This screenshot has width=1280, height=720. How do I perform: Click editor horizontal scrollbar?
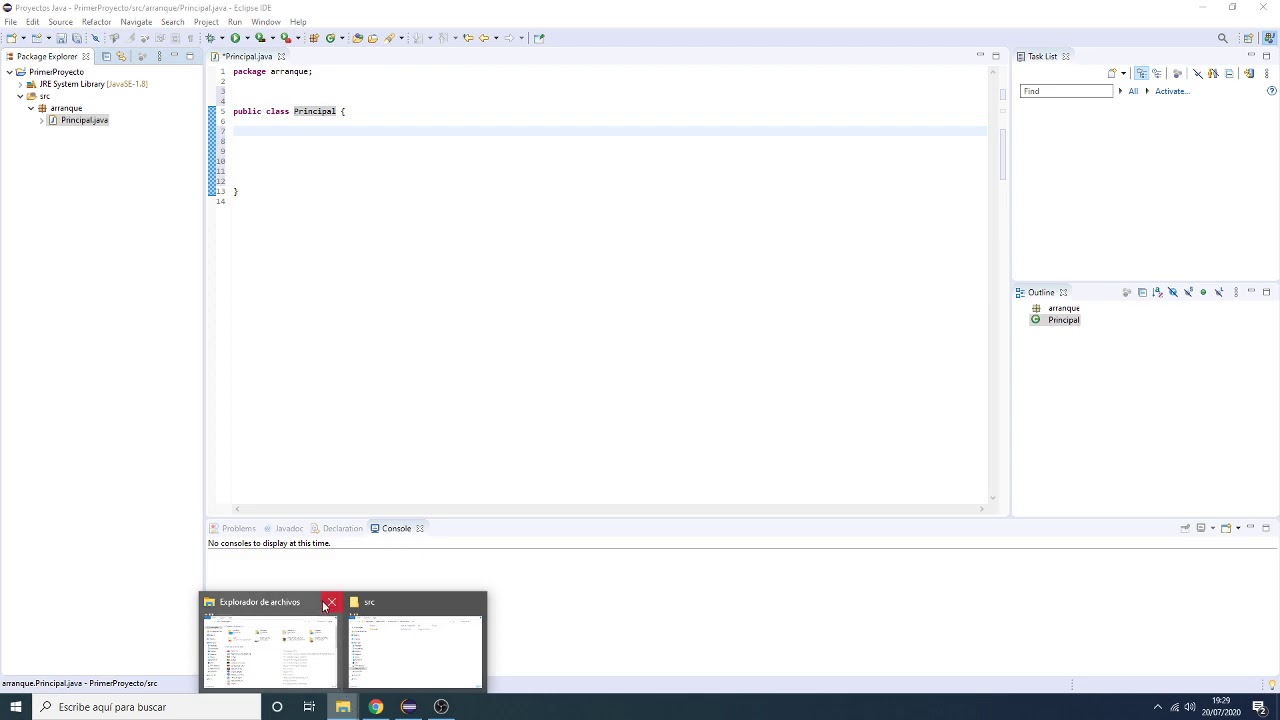pos(608,509)
